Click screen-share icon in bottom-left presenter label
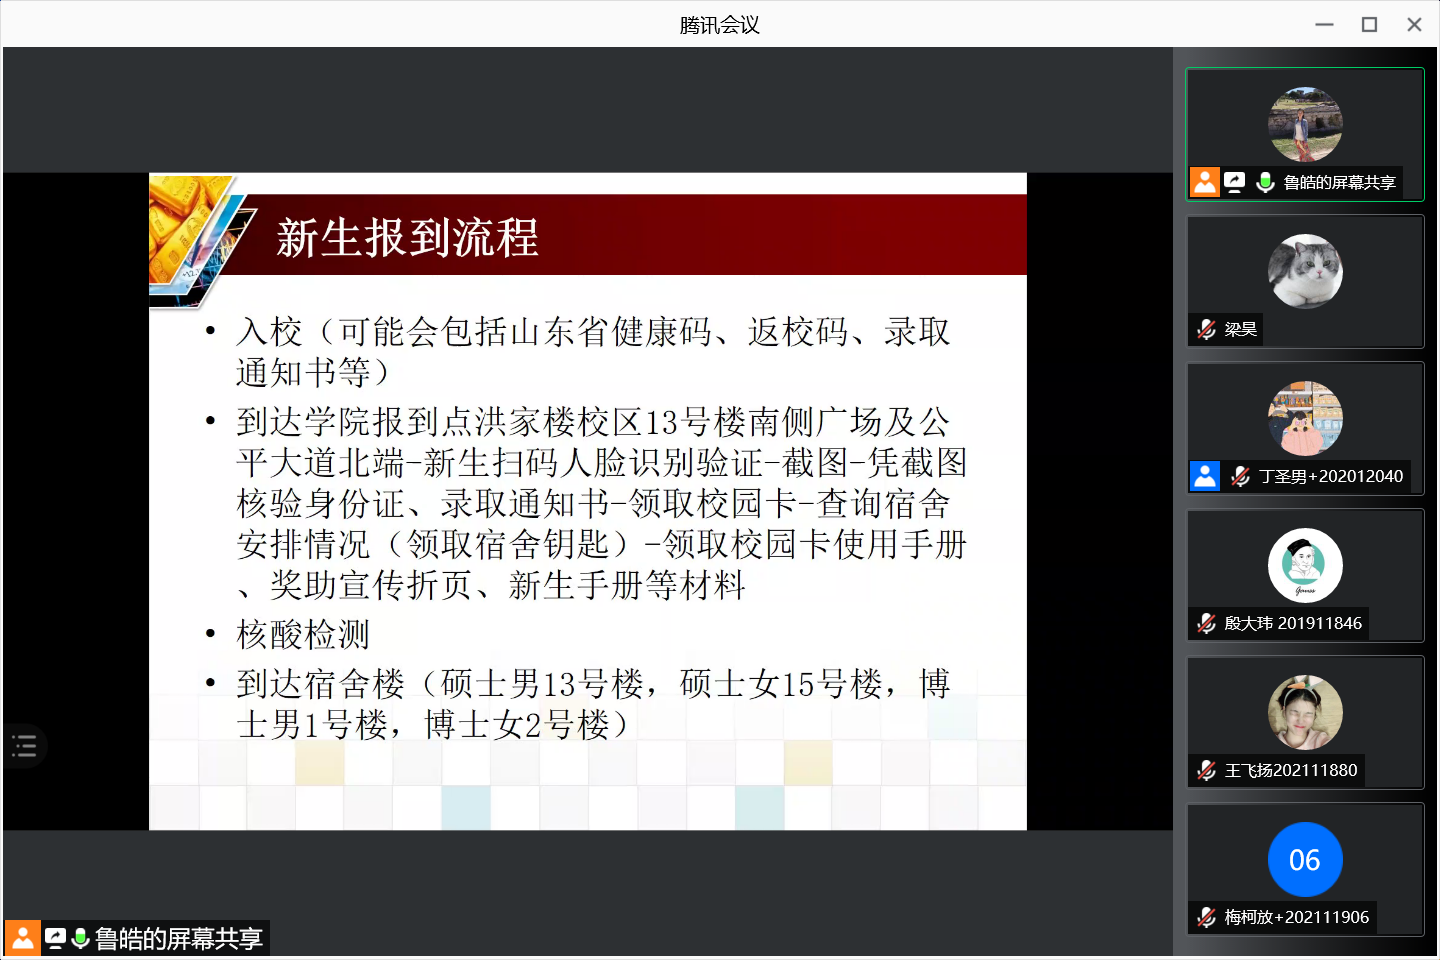The image size is (1440, 960). pyautogui.click(x=55, y=938)
